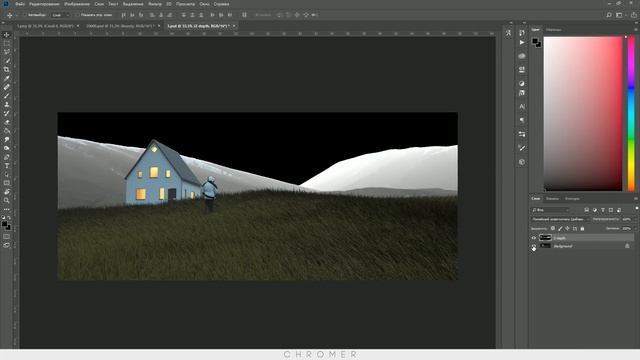Click the foreground color swatch in toolbox
The image size is (640, 360).
tap(4, 224)
